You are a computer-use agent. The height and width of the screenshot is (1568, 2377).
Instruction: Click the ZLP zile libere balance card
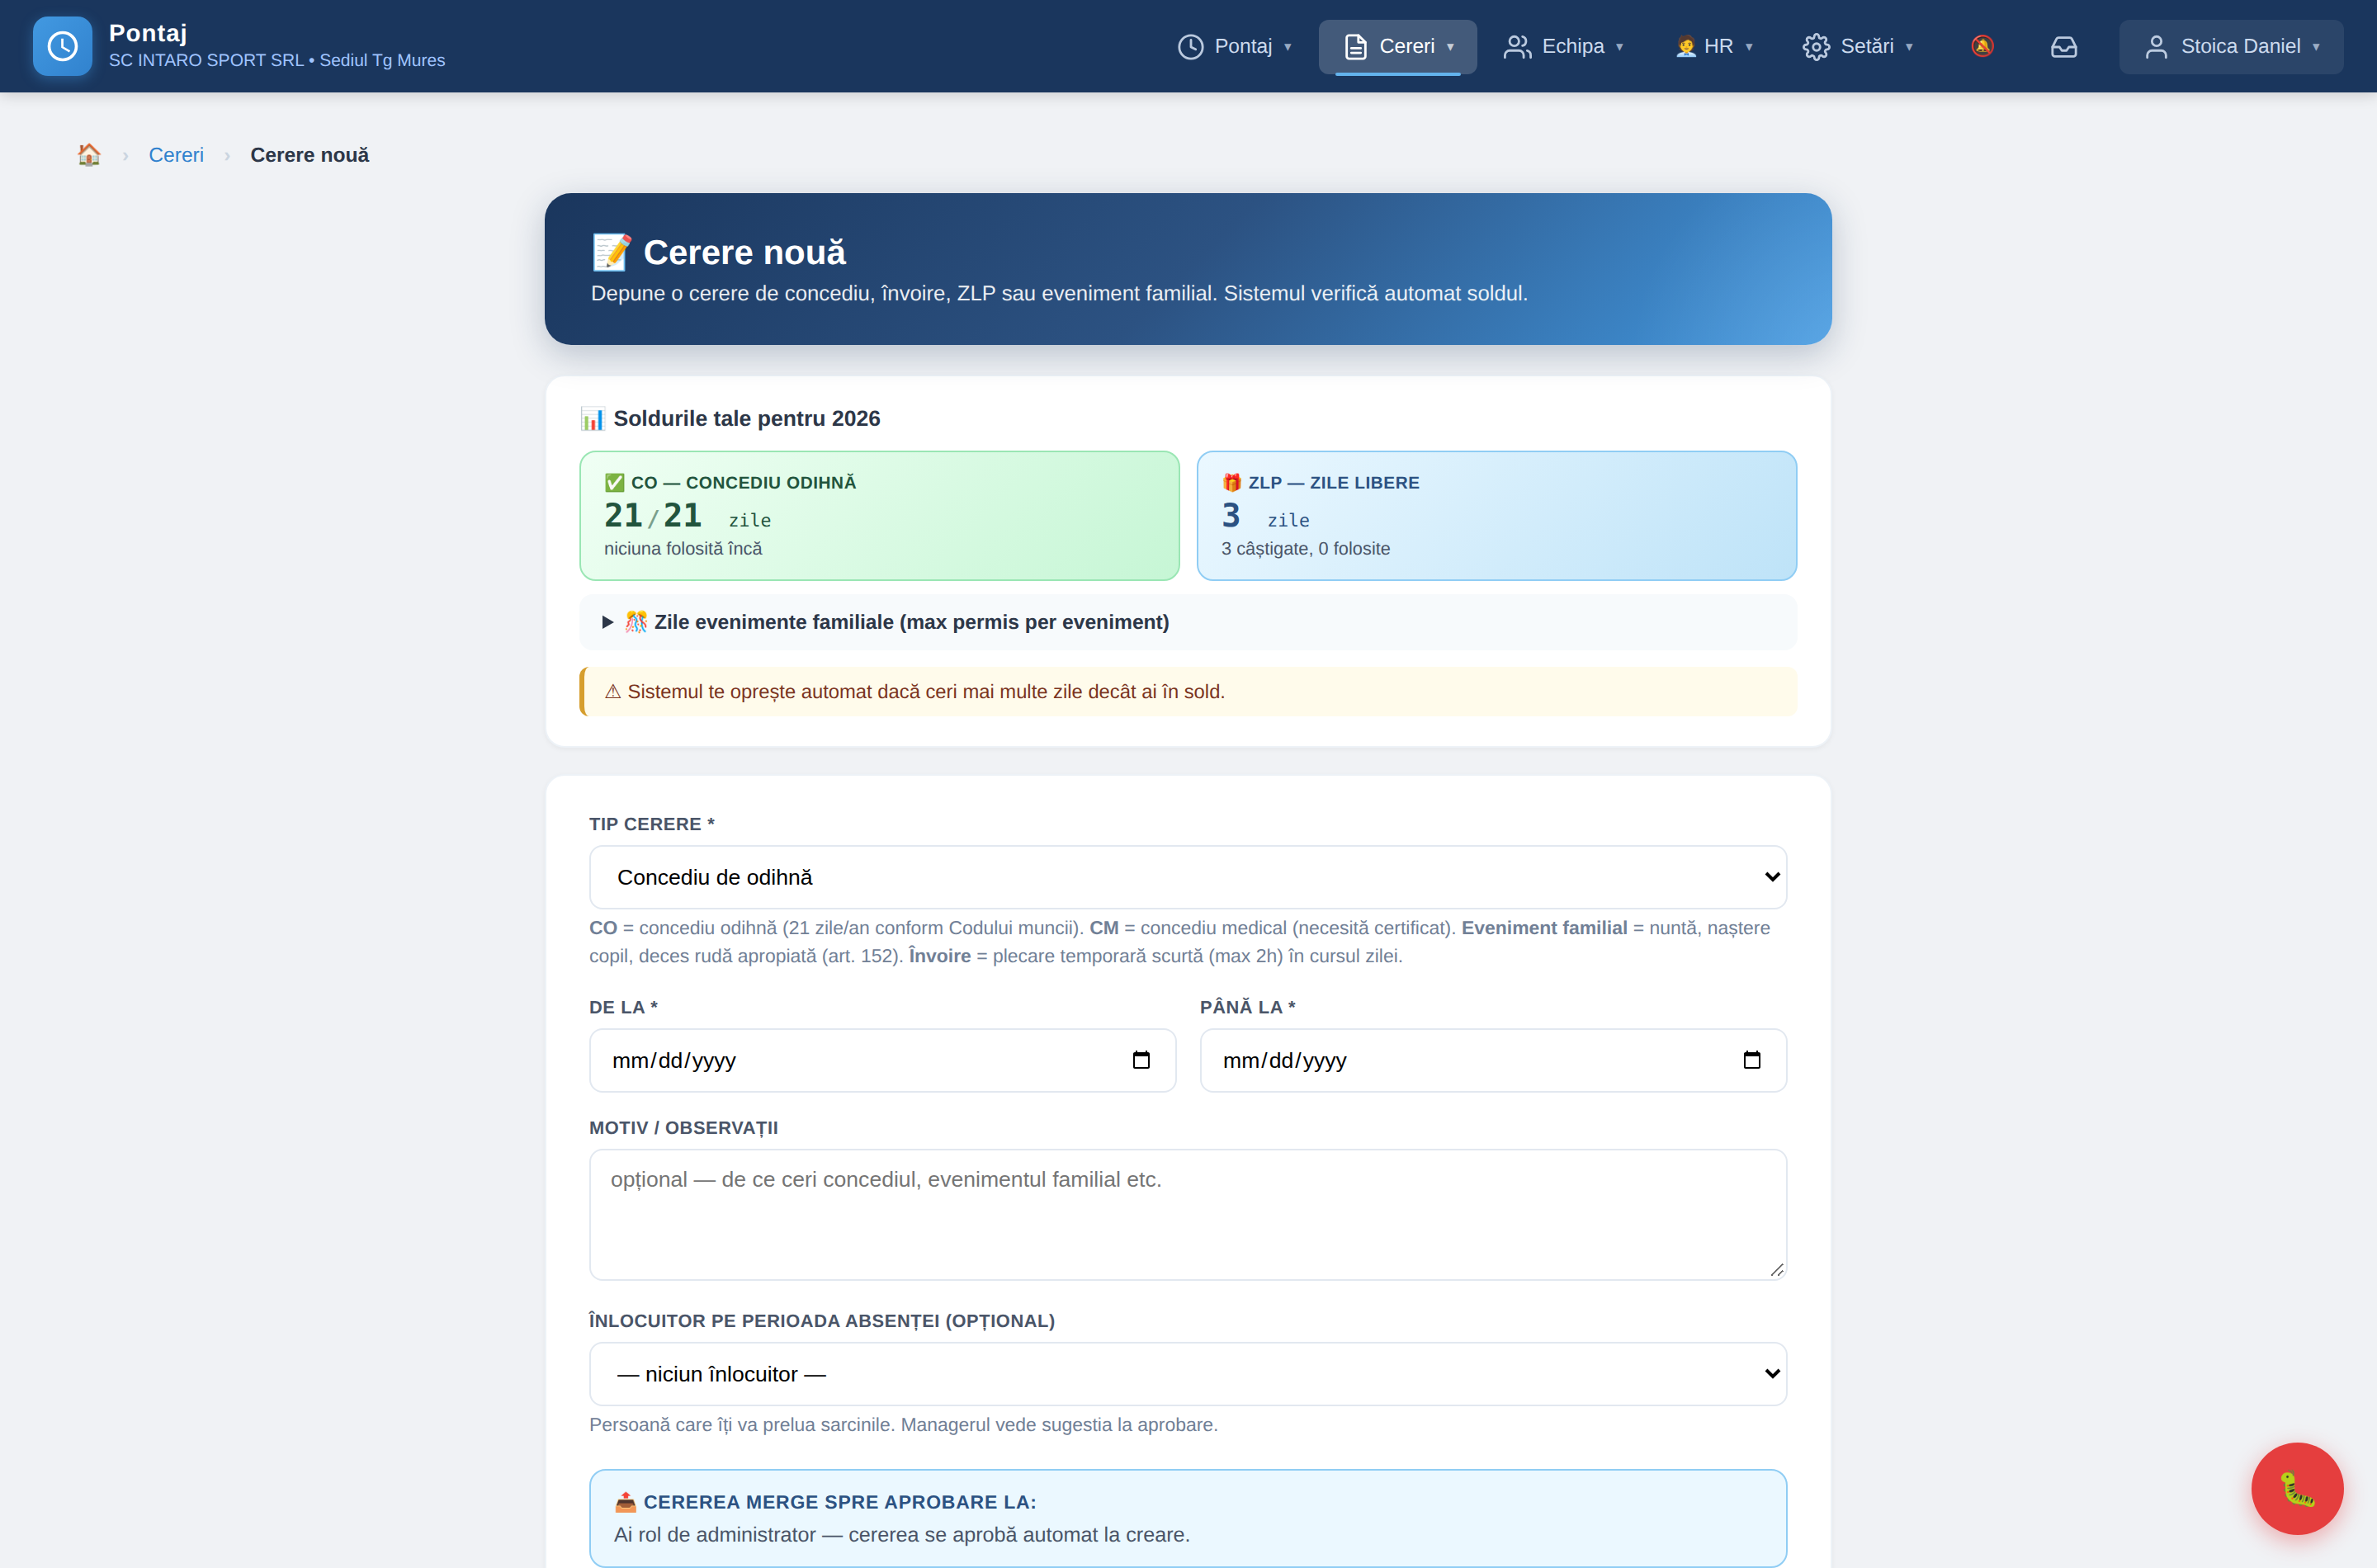(1496, 515)
